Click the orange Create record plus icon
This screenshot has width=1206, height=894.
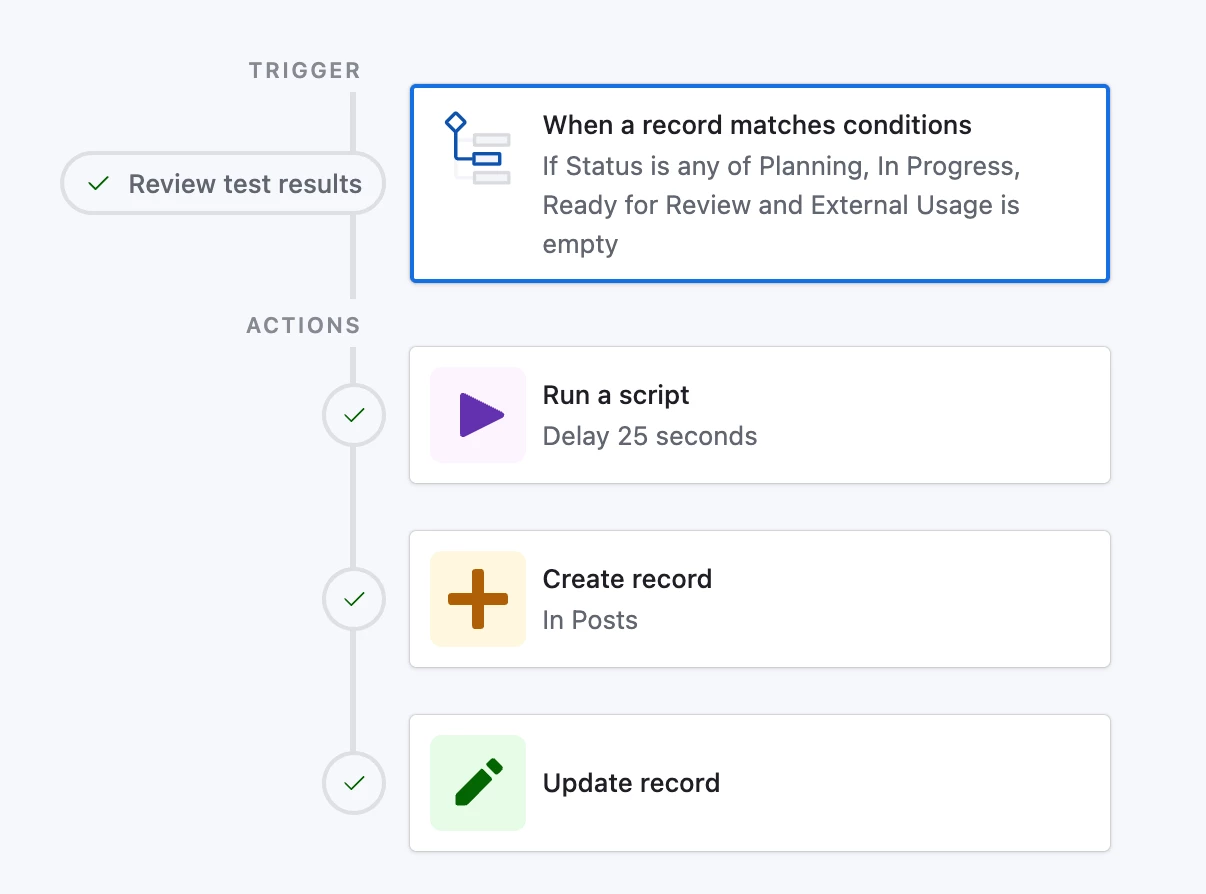pyautogui.click(x=478, y=599)
